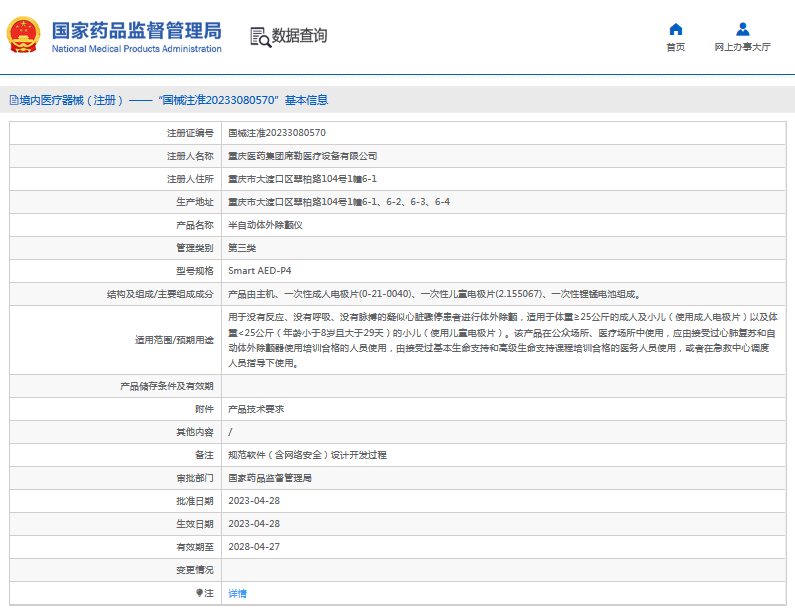Click the national emblem logo icon
The width and height of the screenshot is (795, 613).
tap(23, 35)
